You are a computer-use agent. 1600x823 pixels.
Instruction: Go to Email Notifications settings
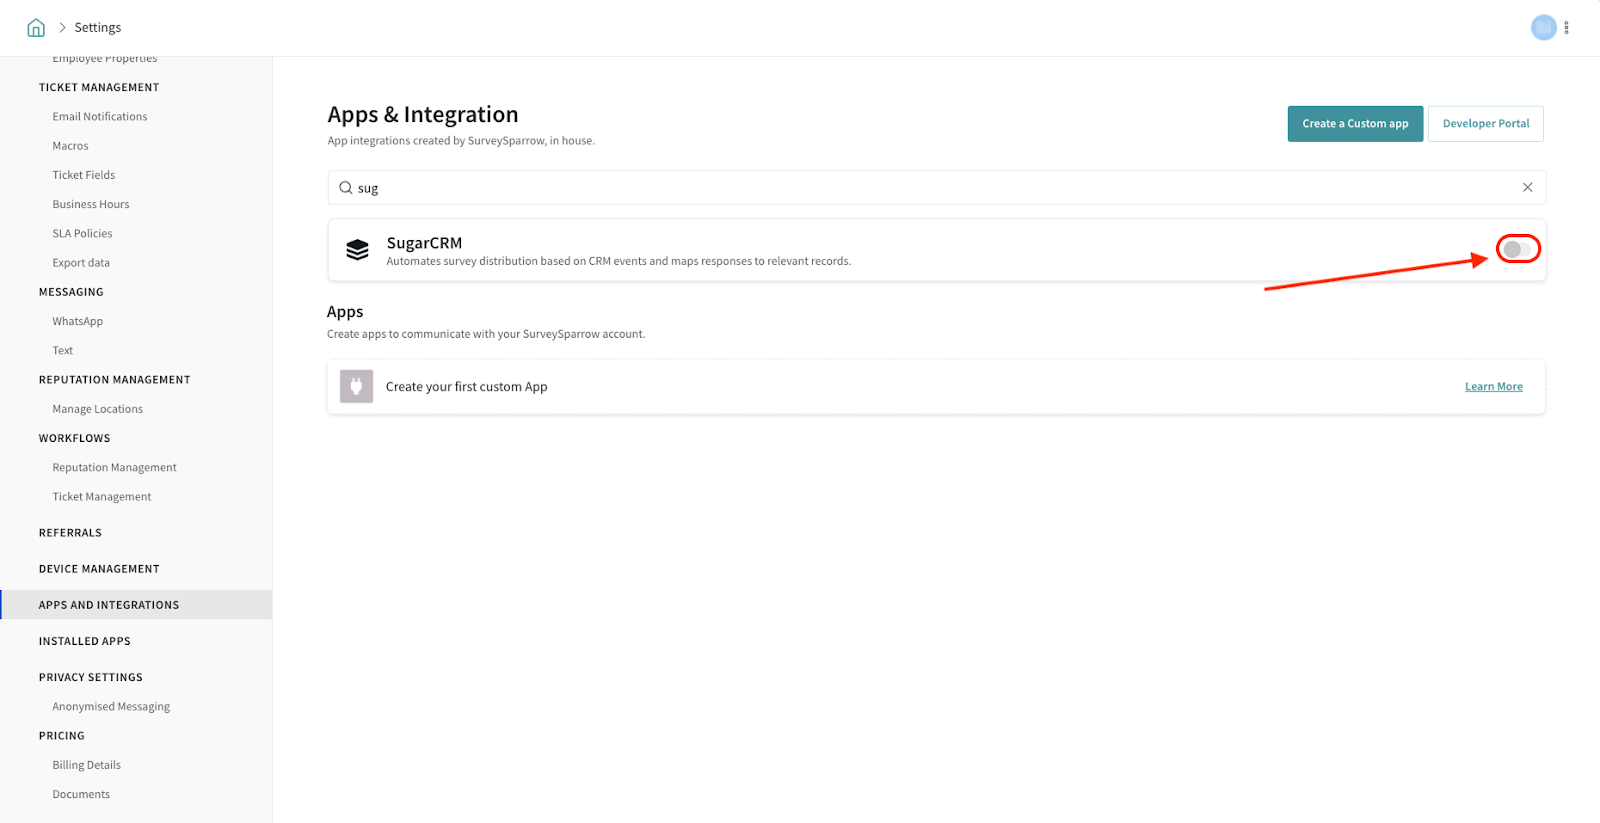click(100, 117)
